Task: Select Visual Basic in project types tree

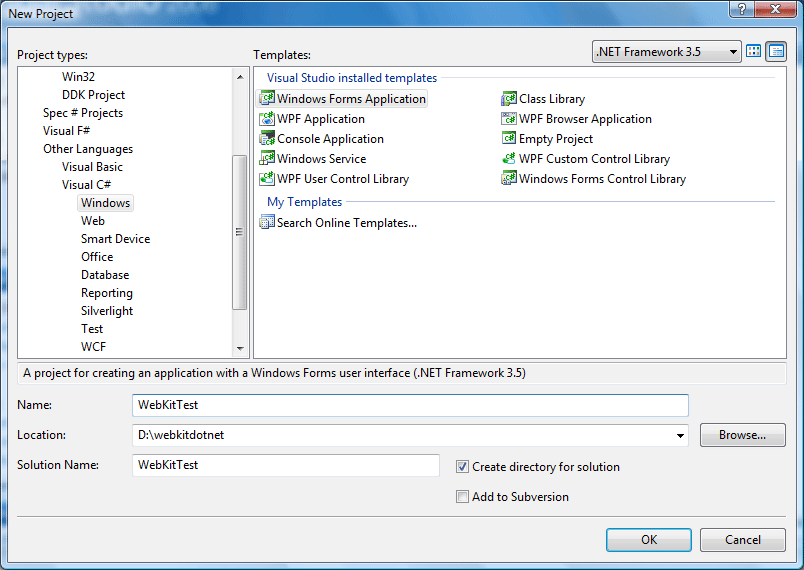Action: click(x=92, y=167)
